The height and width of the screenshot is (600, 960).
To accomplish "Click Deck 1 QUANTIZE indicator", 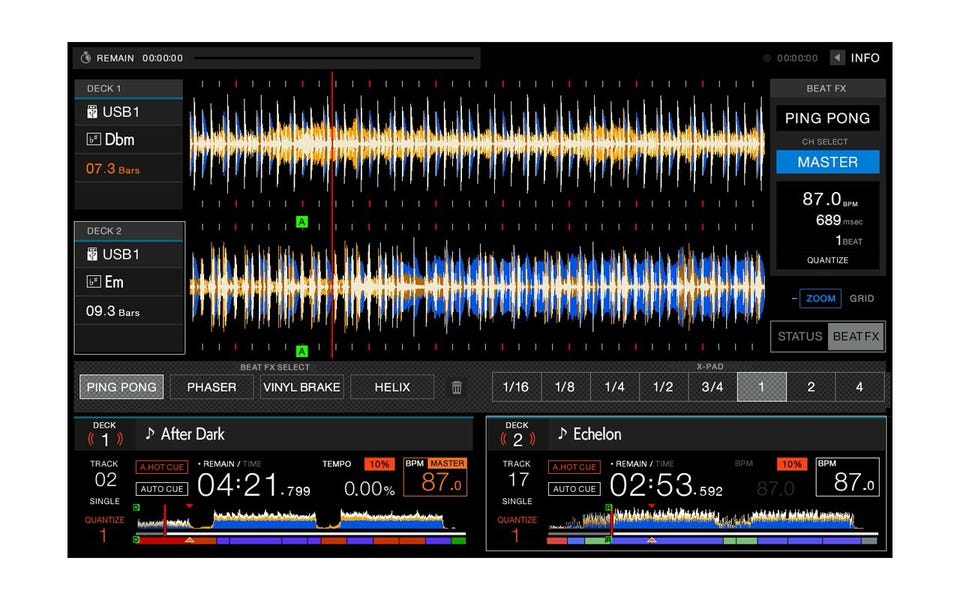I will click(104, 529).
